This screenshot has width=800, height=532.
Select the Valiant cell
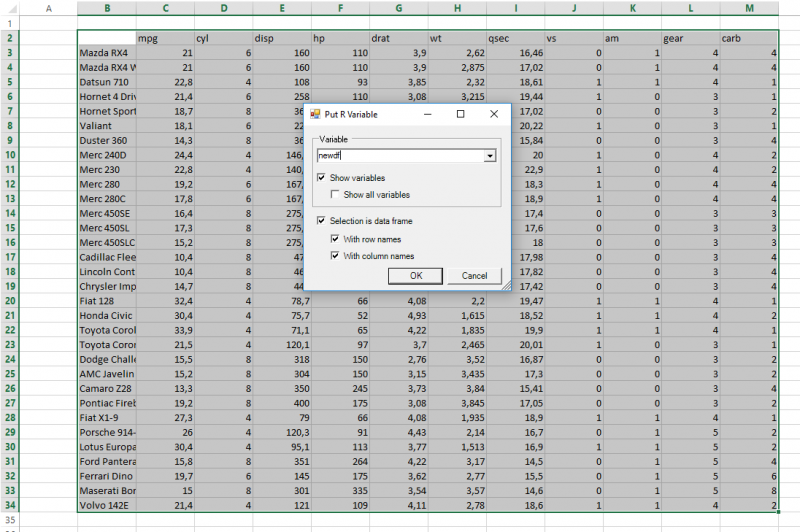pos(107,126)
